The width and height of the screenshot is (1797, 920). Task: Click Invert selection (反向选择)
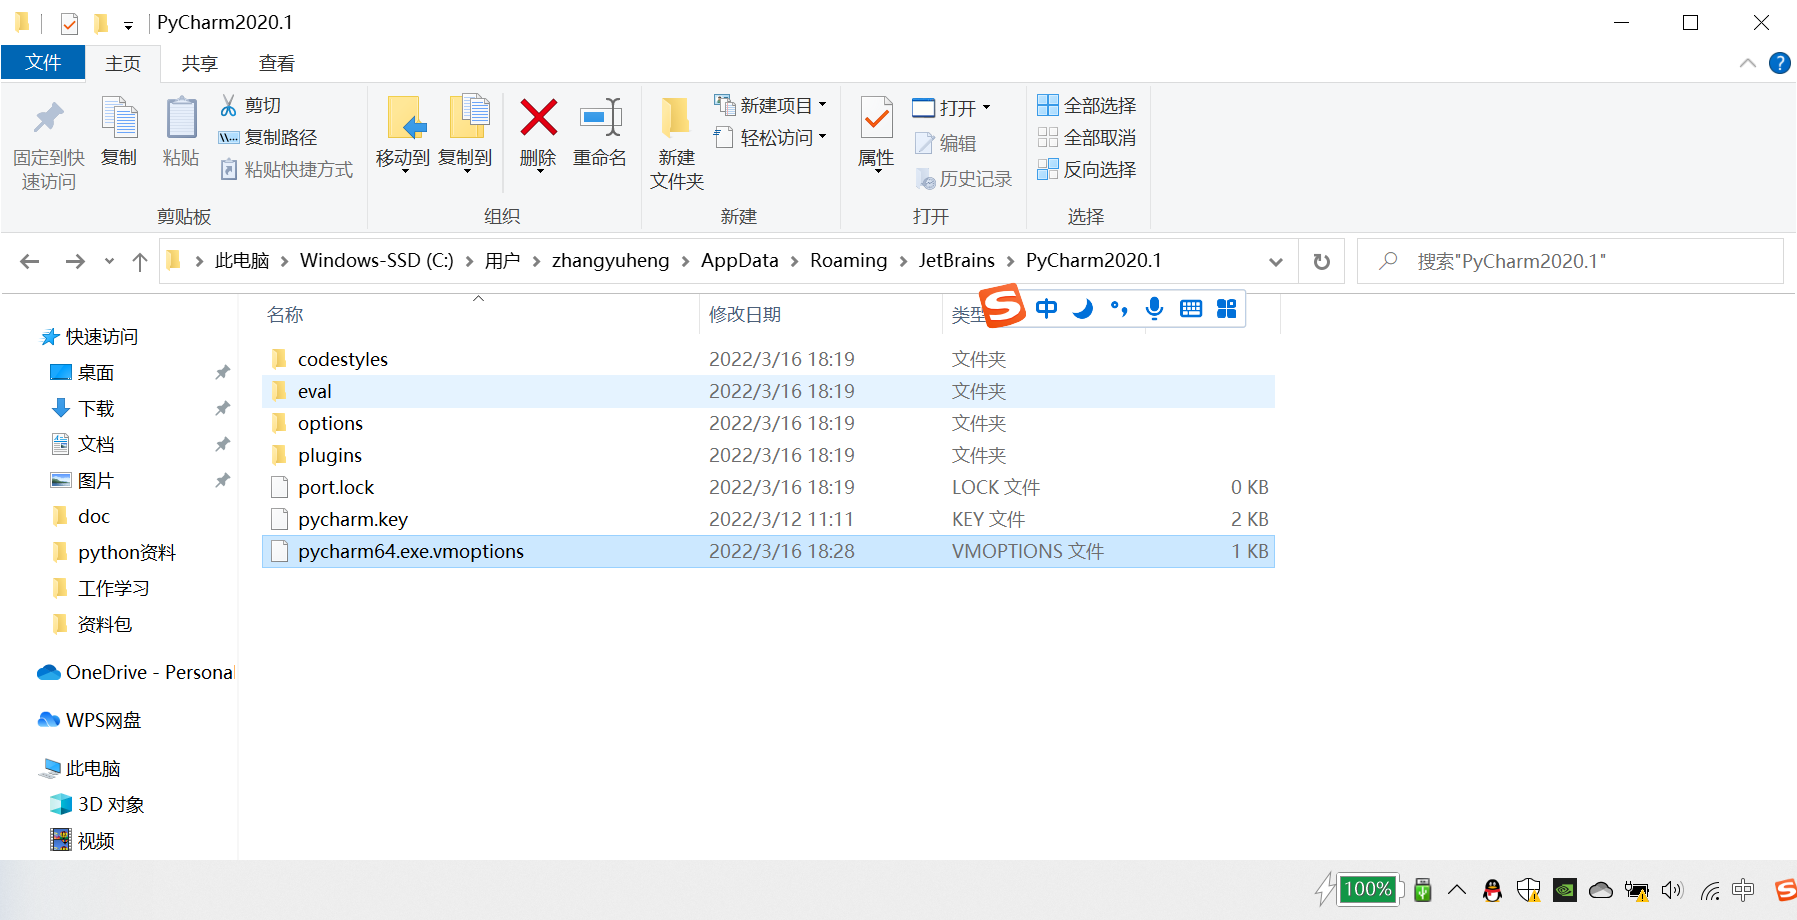click(x=1087, y=169)
